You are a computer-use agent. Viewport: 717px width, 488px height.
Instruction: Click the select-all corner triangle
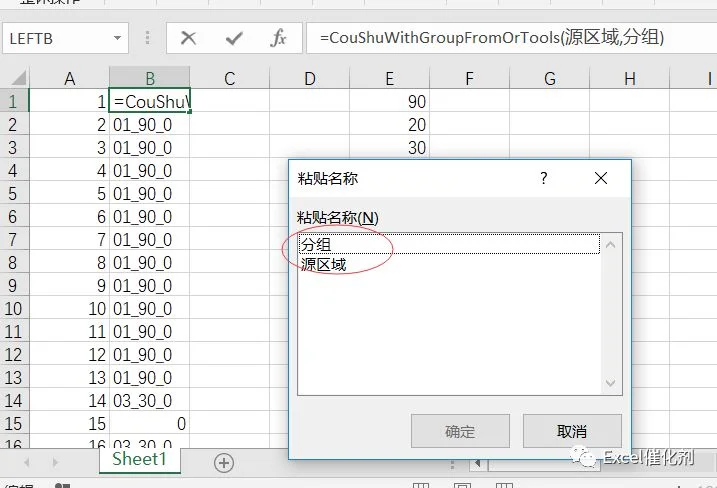[18, 78]
